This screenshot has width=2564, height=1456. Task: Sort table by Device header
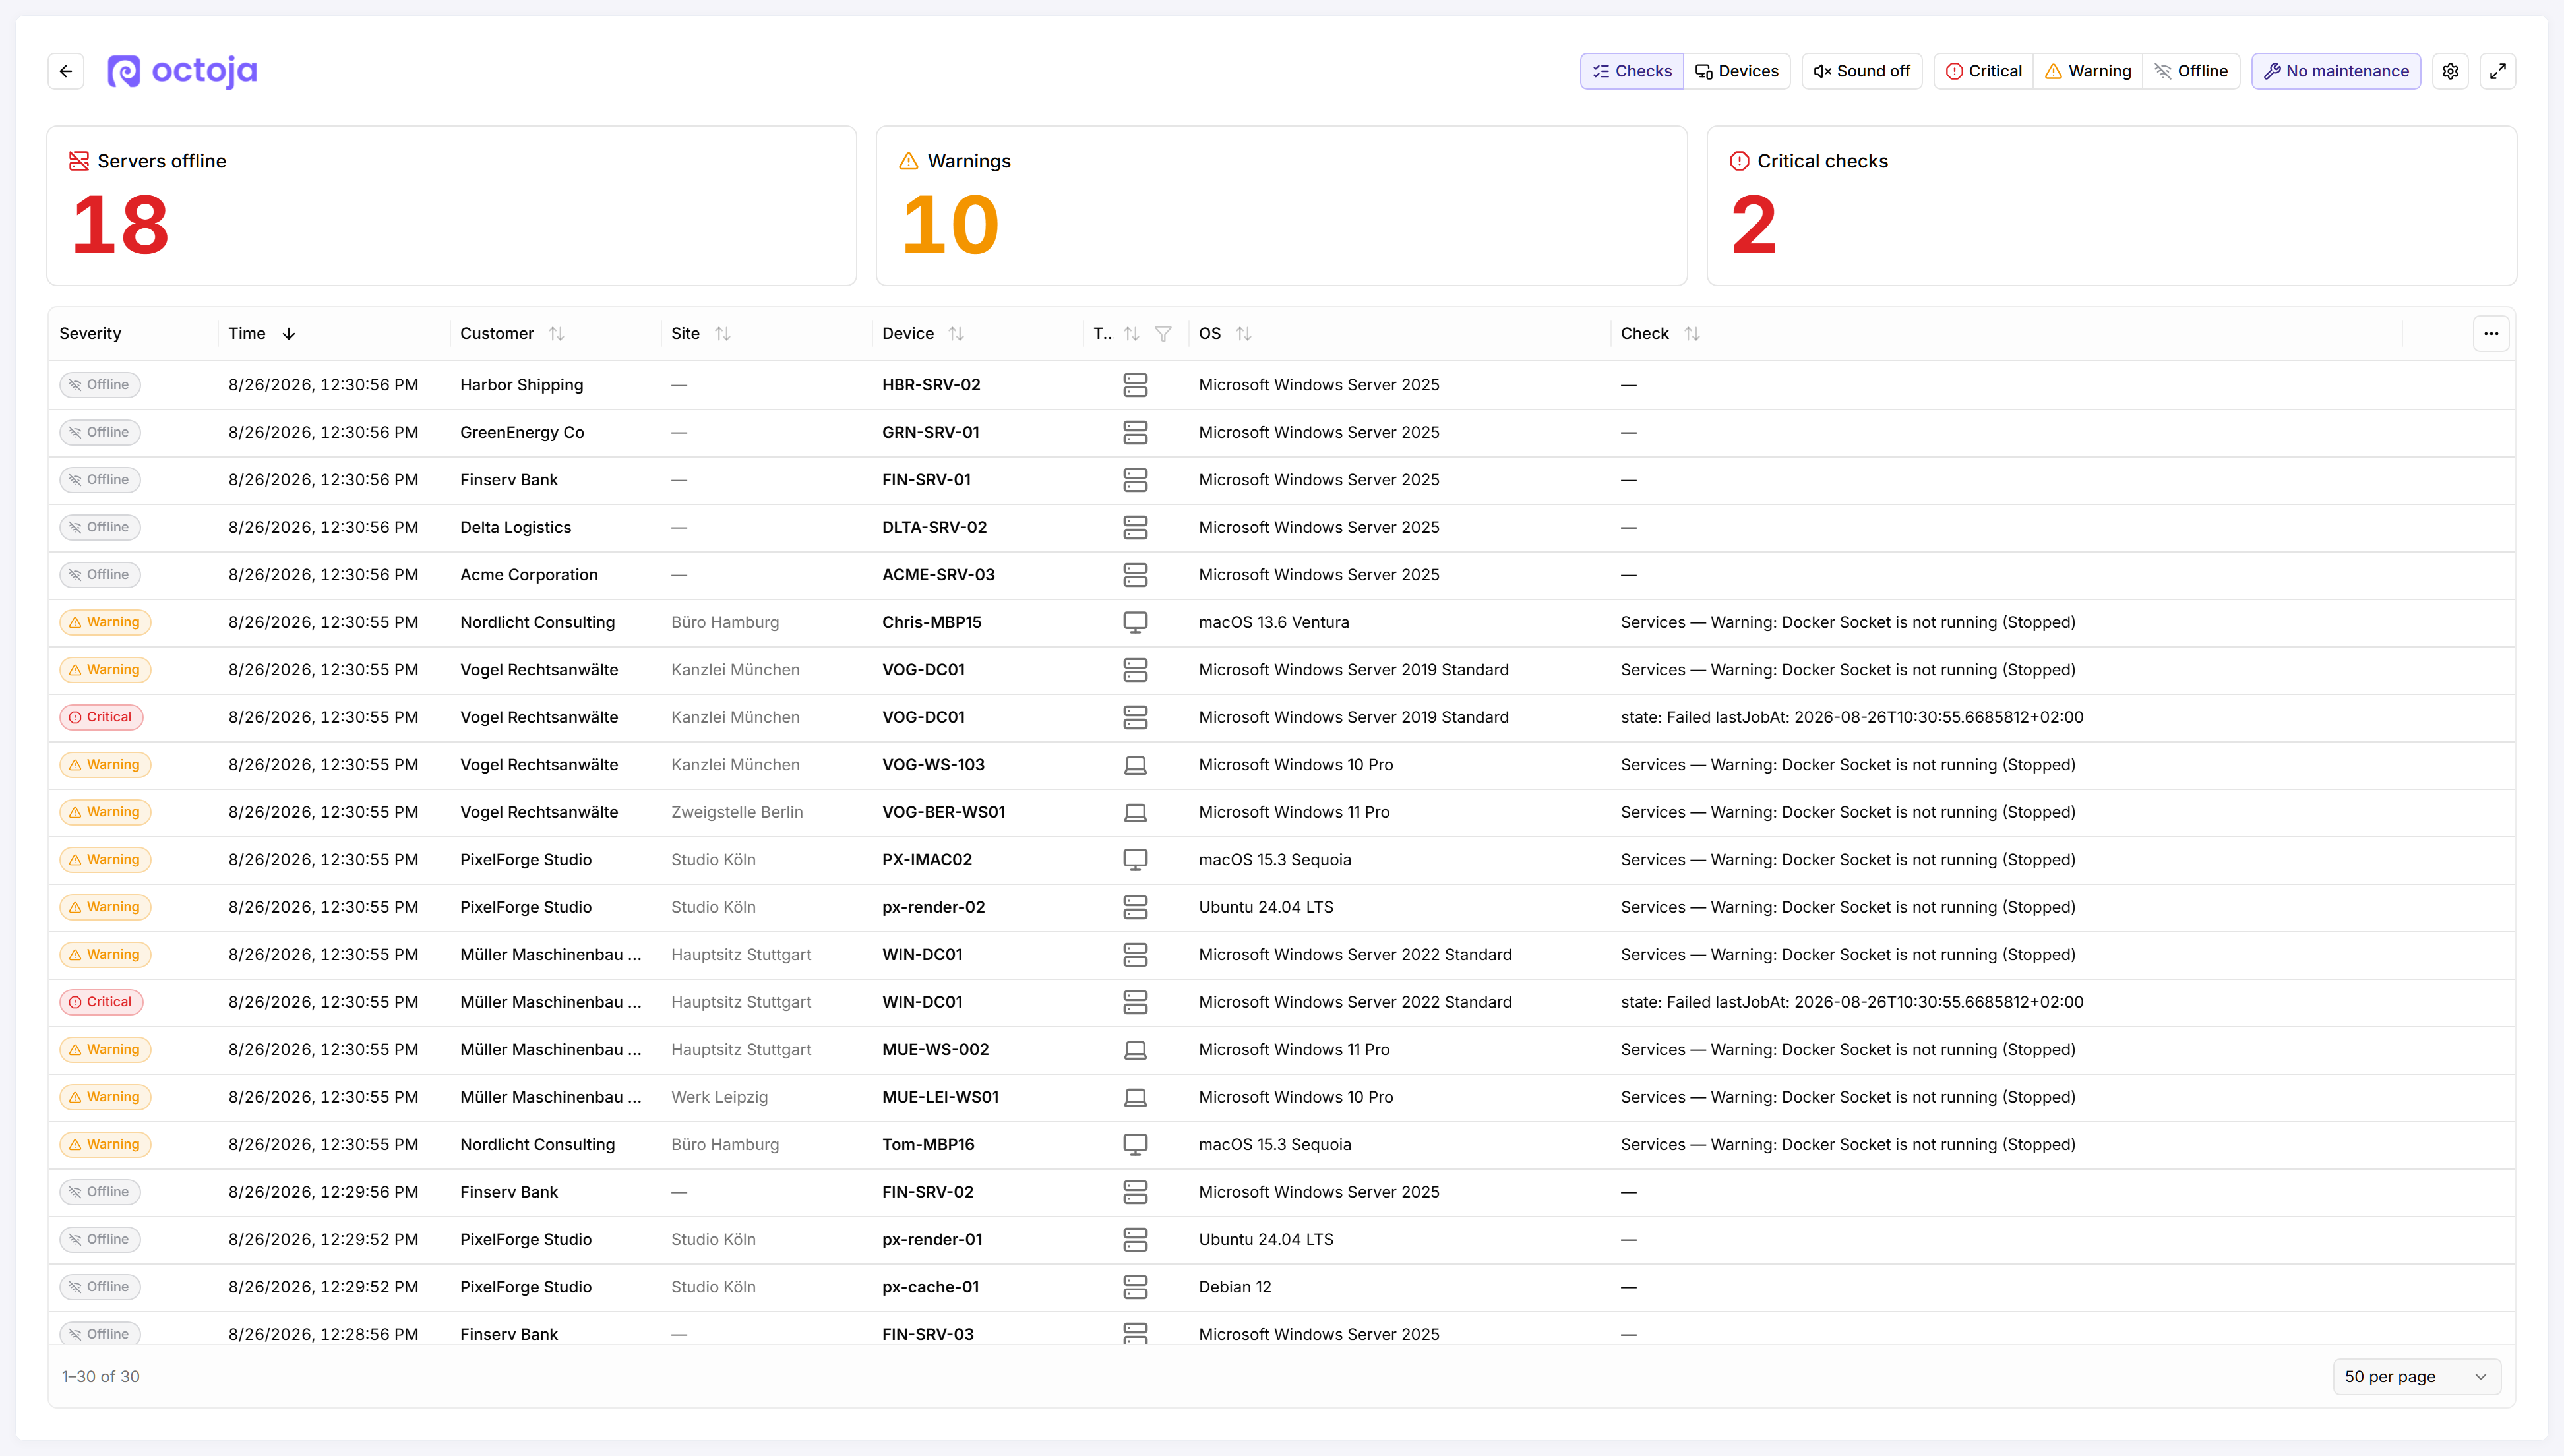(908, 334)
